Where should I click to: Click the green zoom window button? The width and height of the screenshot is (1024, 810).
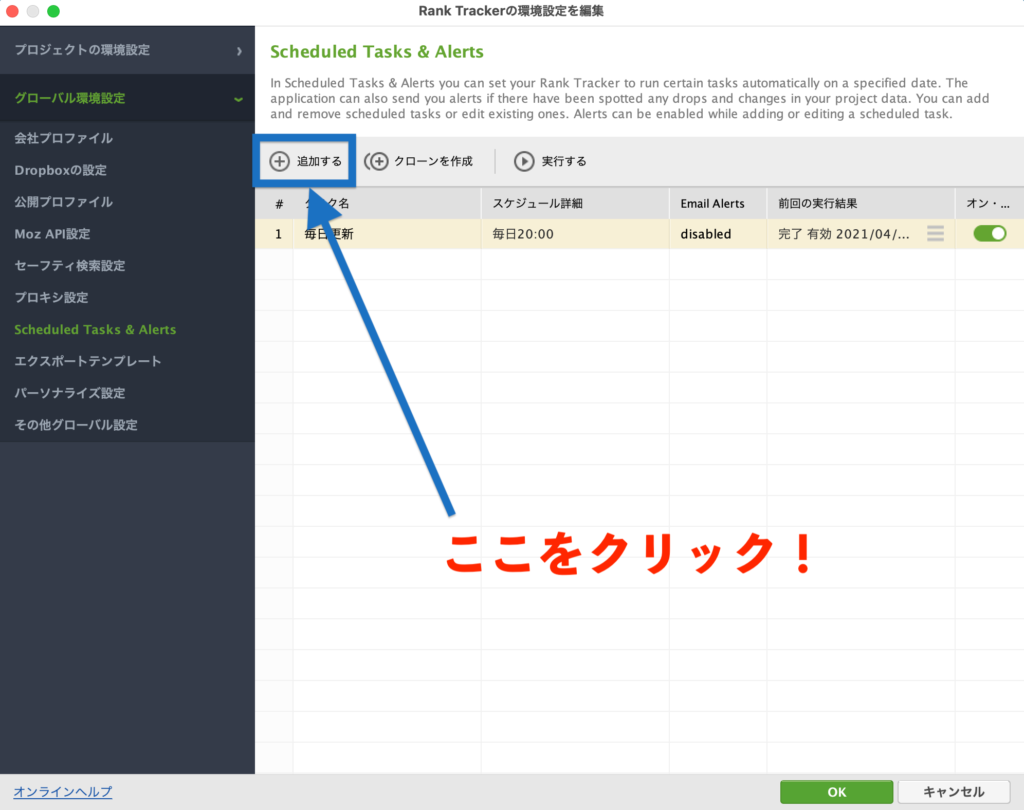click(x=54, y=11)
